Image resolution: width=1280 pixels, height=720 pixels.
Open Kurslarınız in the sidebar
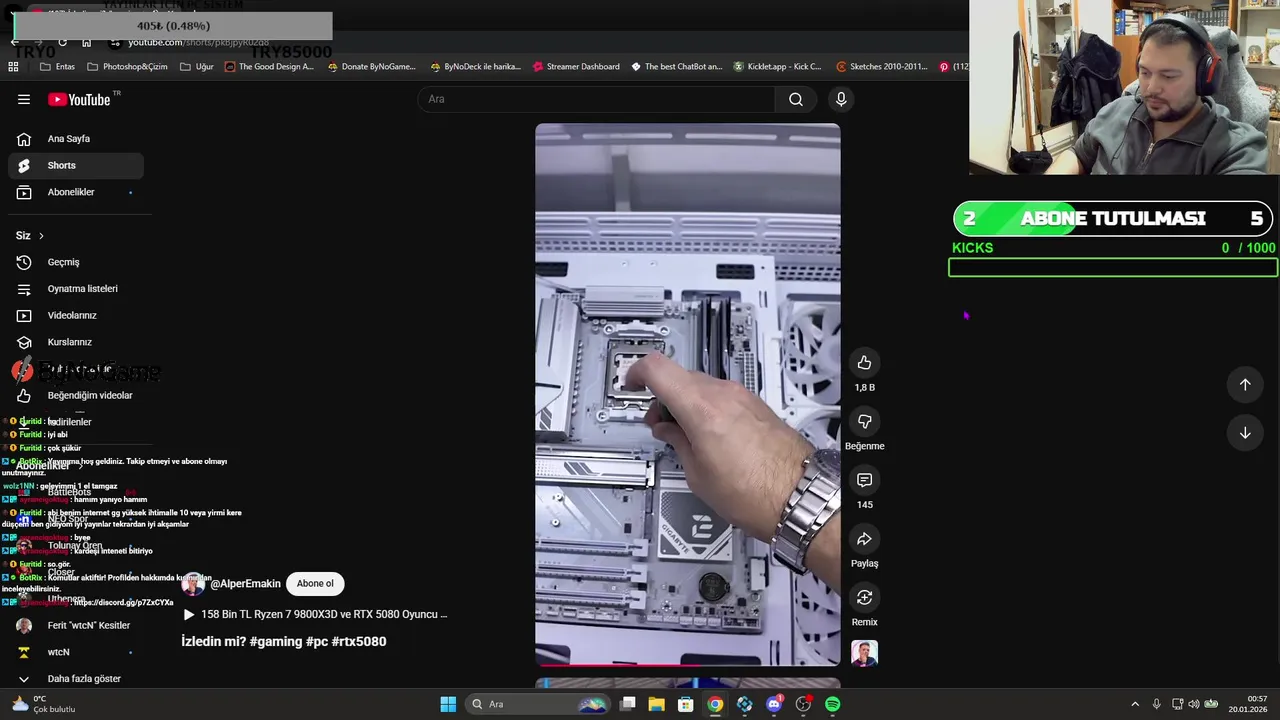[76, 342]
